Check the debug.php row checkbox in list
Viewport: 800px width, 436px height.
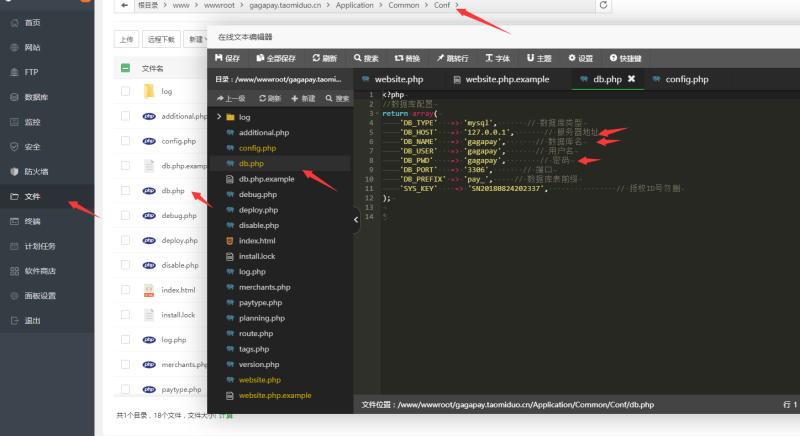(x=126, y=215)
